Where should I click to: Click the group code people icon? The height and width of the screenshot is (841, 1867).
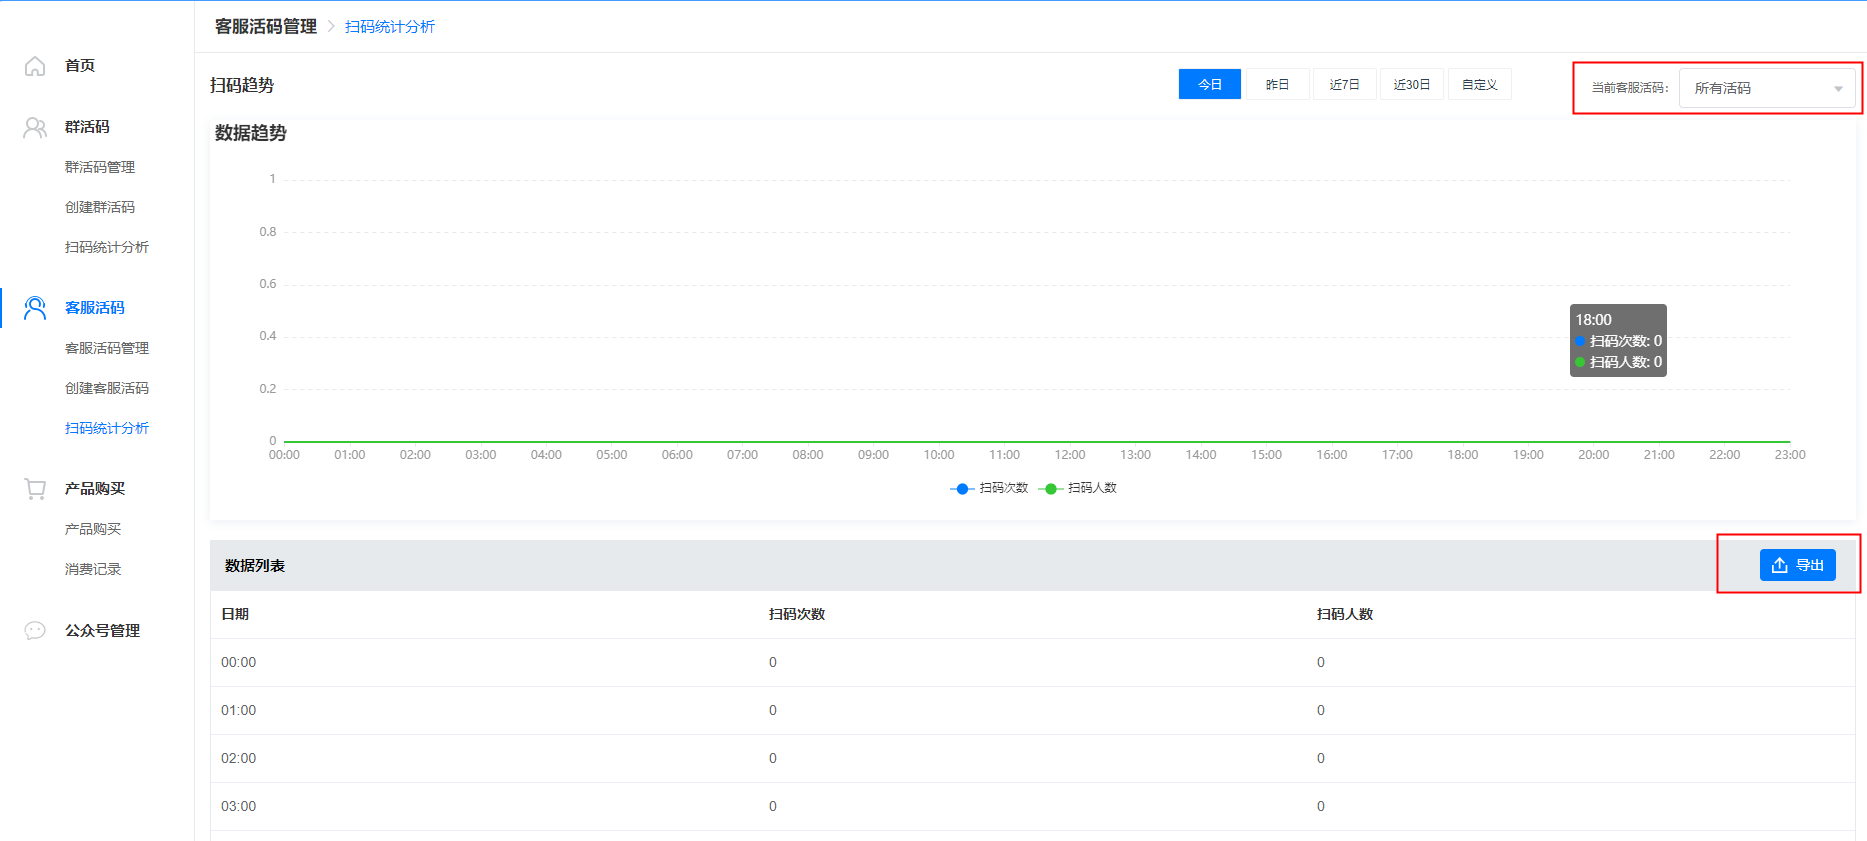(x=35, y=127)
